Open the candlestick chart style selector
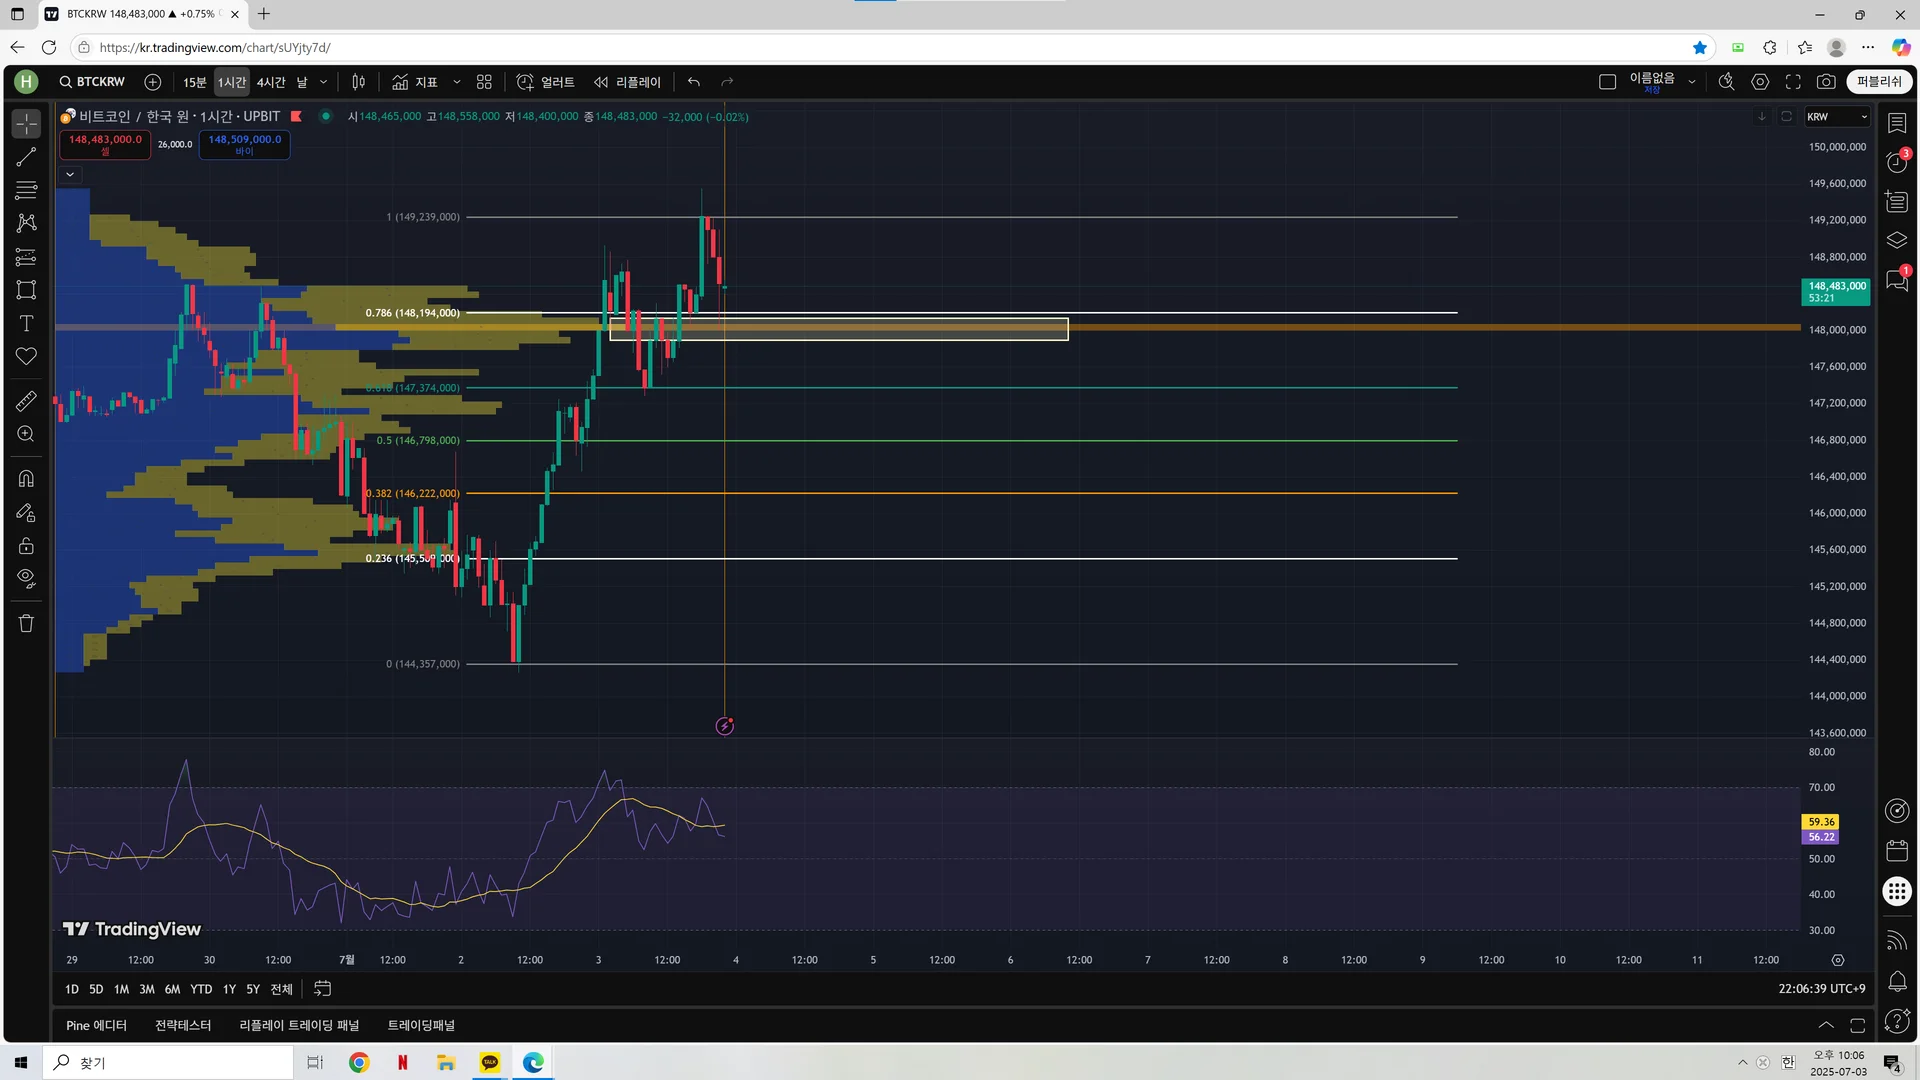Screen dimensions: 1920x1080 coord(359,82)
